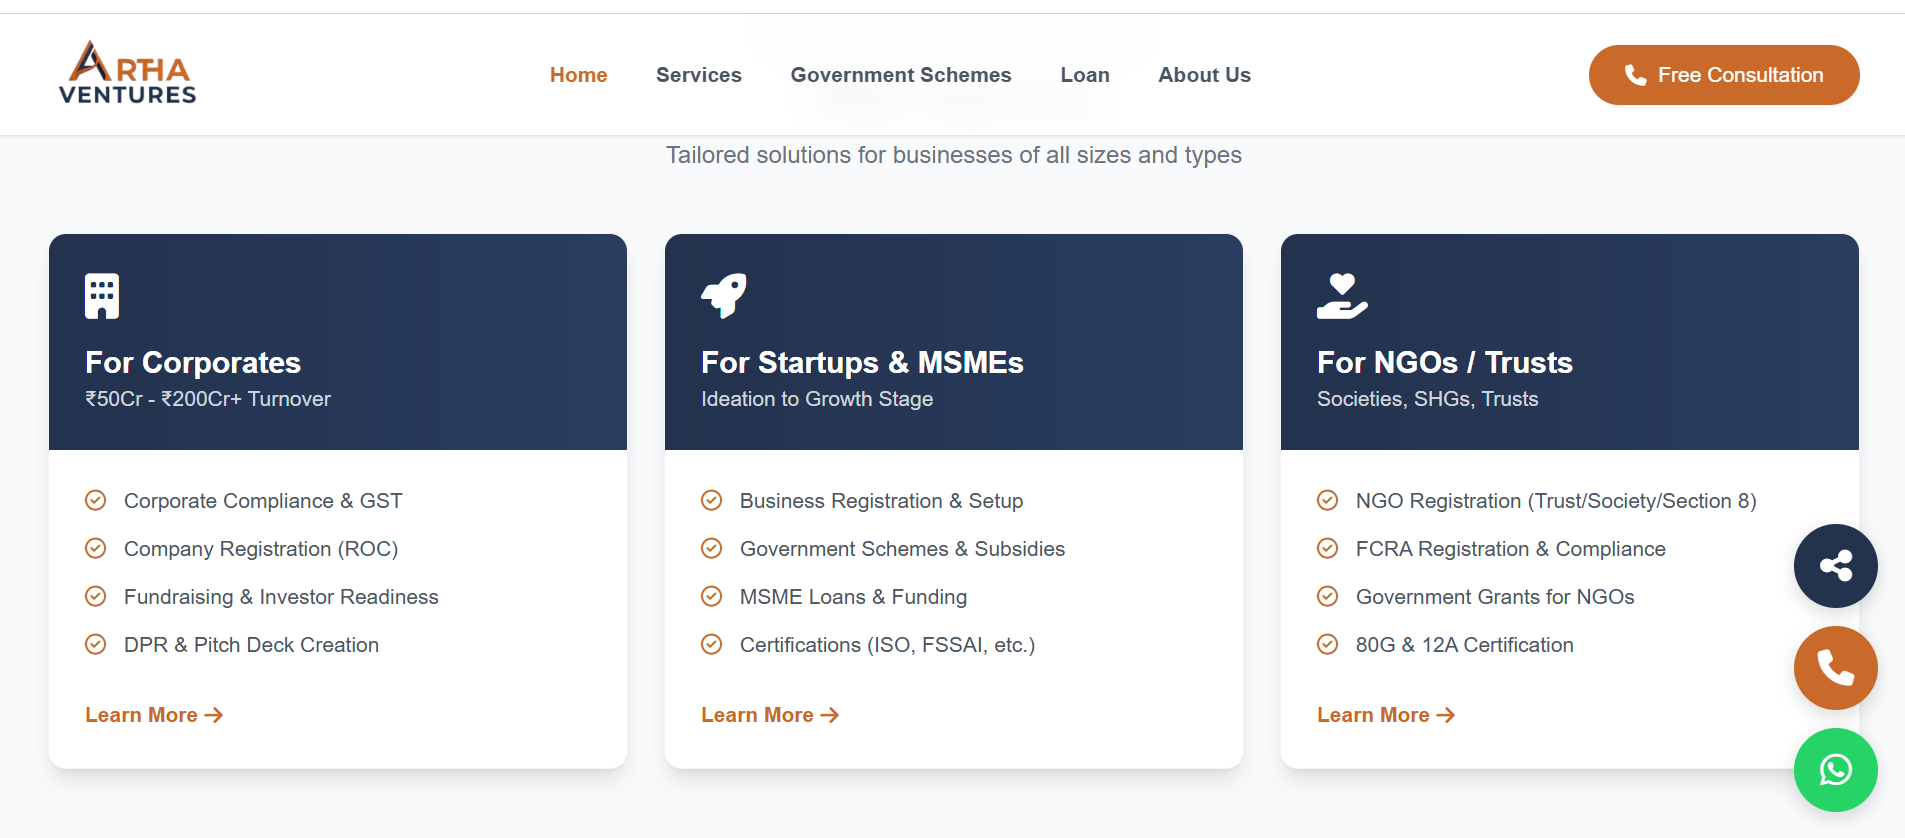Screen dimensions: 1905x838
Task: Go to Government Schemes
Action: tap(900, 75)
